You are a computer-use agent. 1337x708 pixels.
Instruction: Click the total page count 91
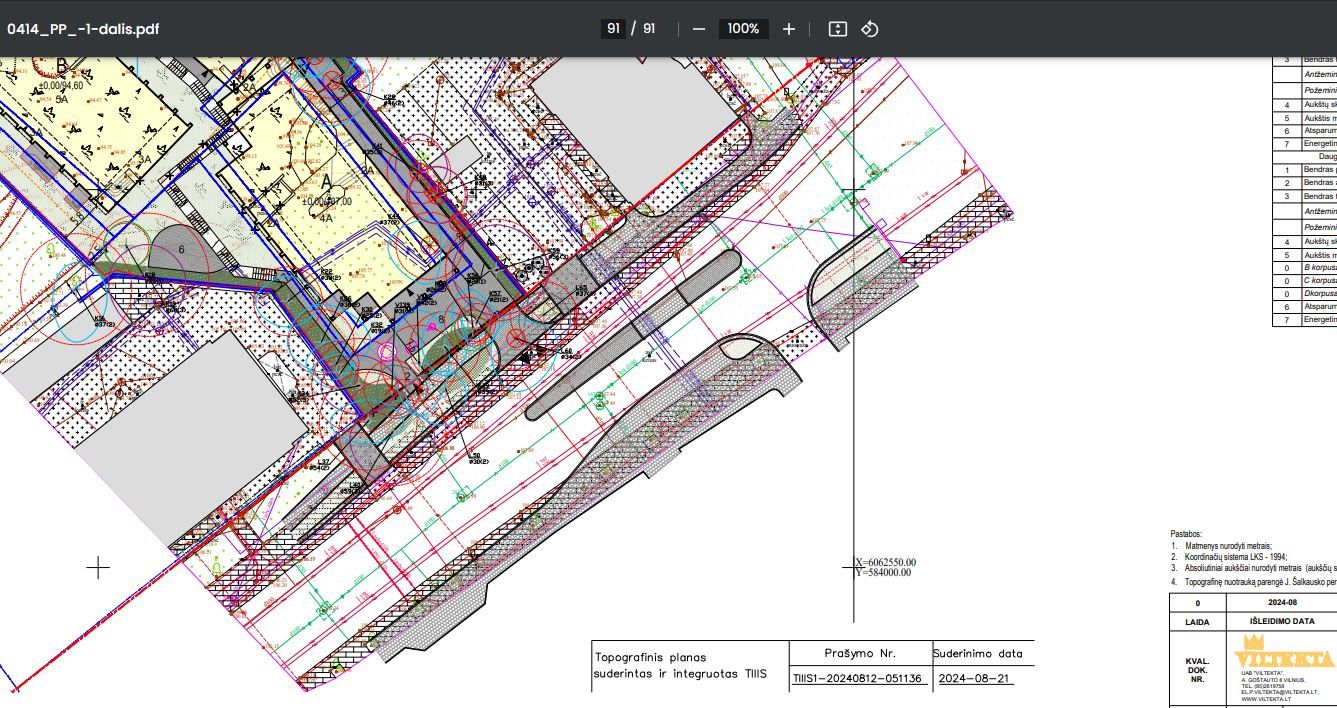(x=649, y=29)
